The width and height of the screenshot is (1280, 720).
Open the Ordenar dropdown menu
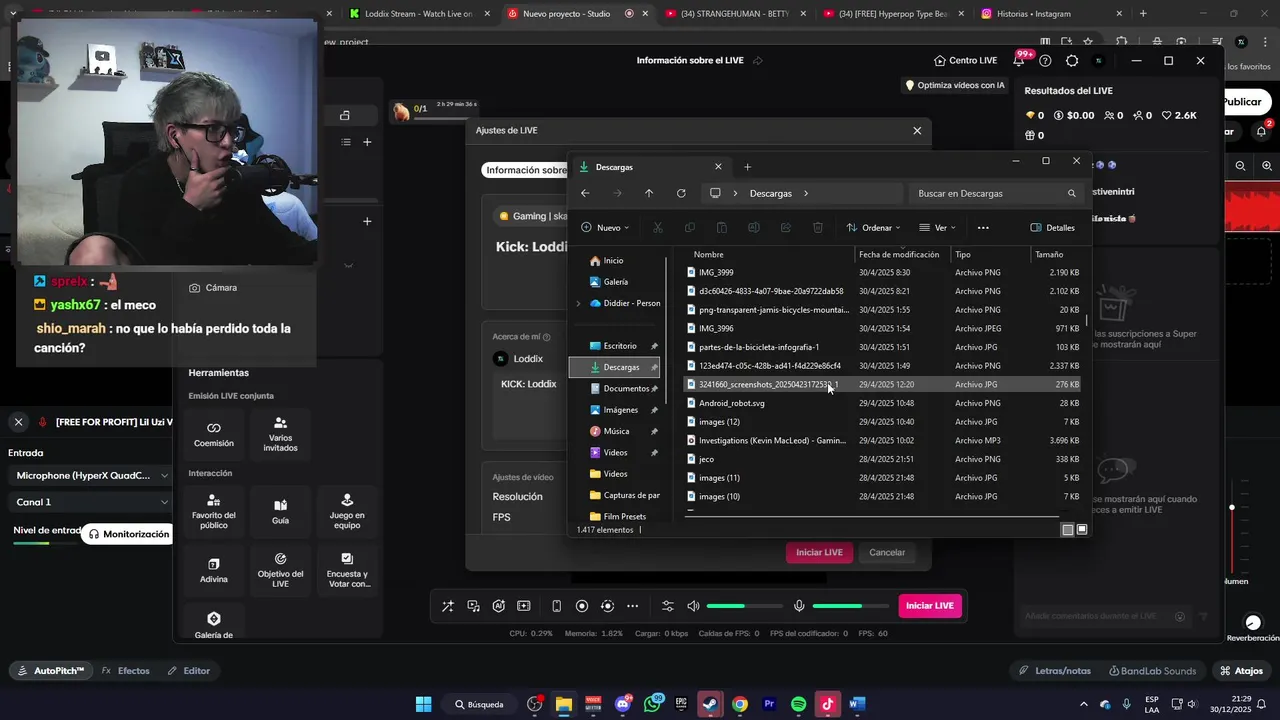point(873,228)
